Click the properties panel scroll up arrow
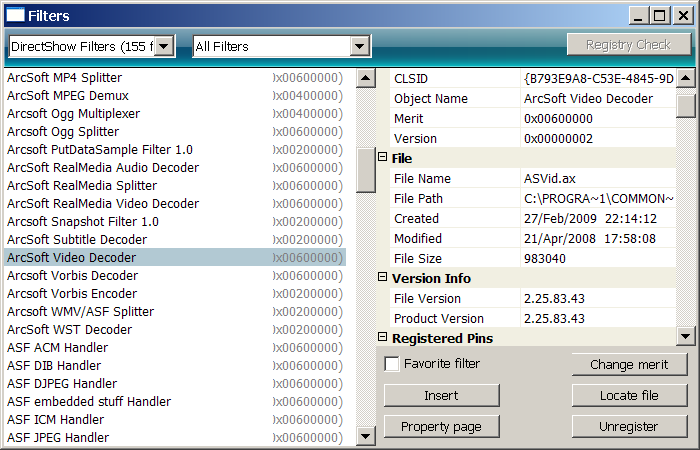This screenshot has width=700, height=450. tap(686, 78)
